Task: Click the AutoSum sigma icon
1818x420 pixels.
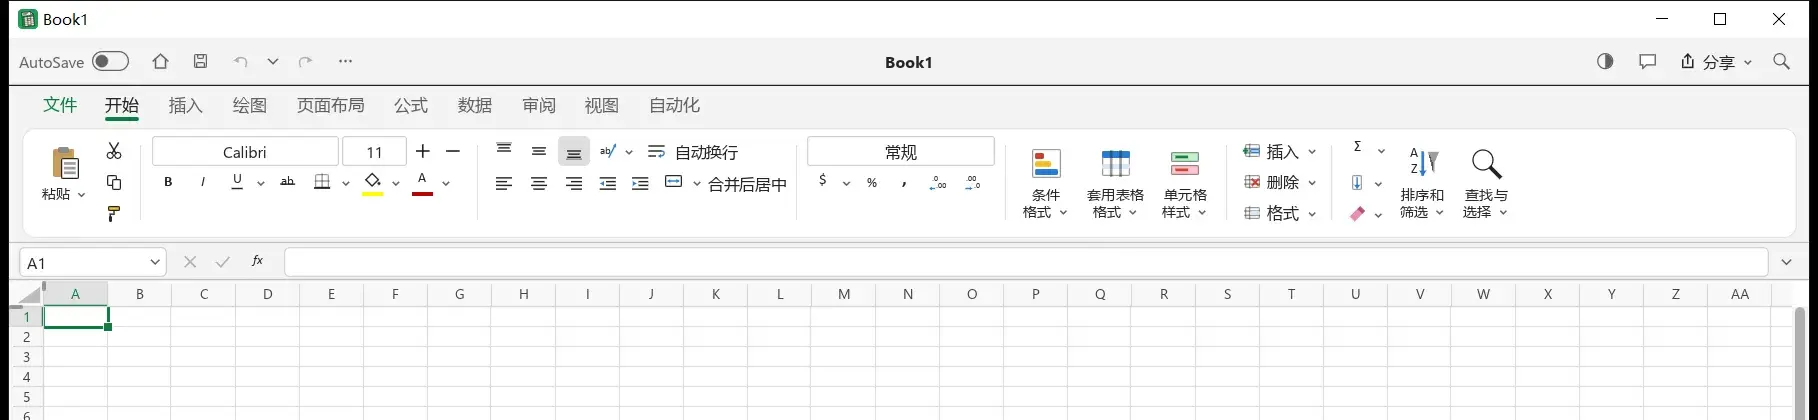Action: pyautogui.click(x=1358, y=147)
